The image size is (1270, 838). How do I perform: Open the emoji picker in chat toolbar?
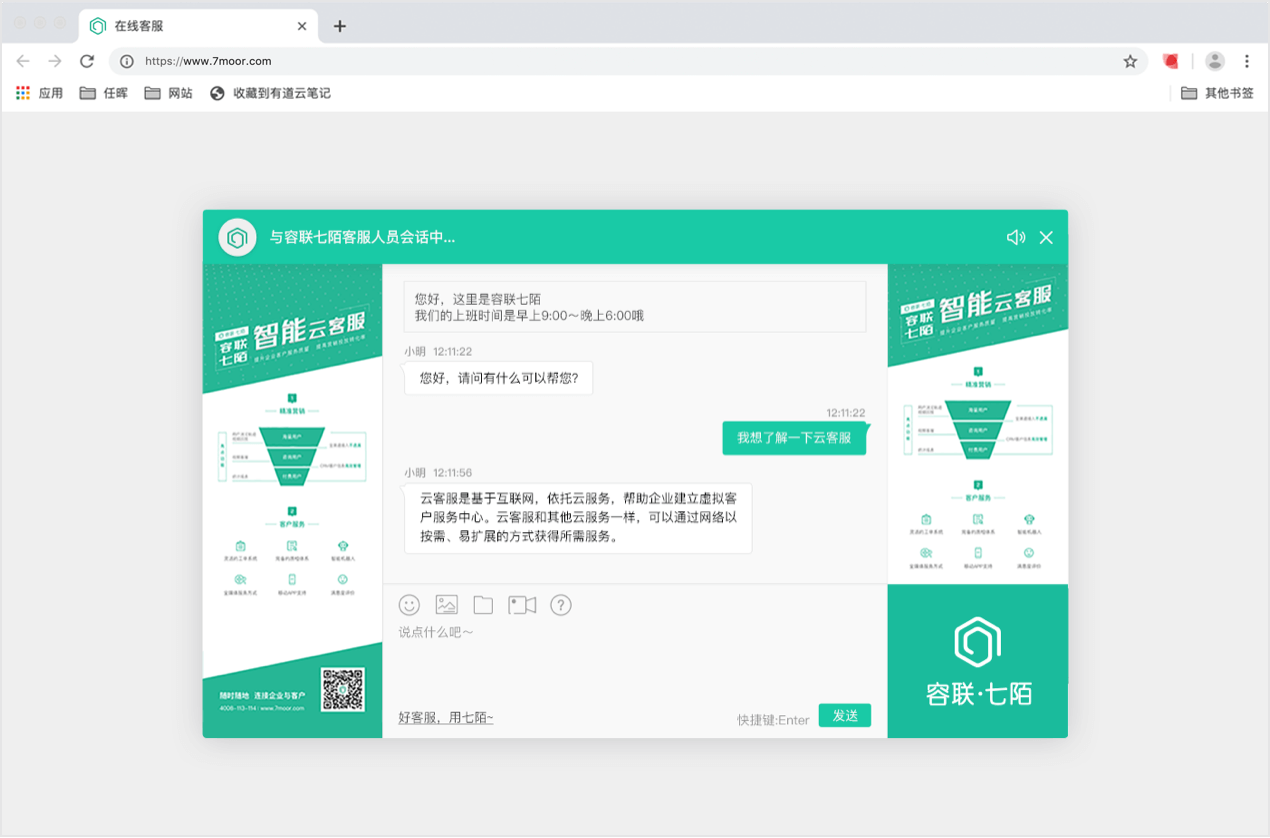(409, 605)
